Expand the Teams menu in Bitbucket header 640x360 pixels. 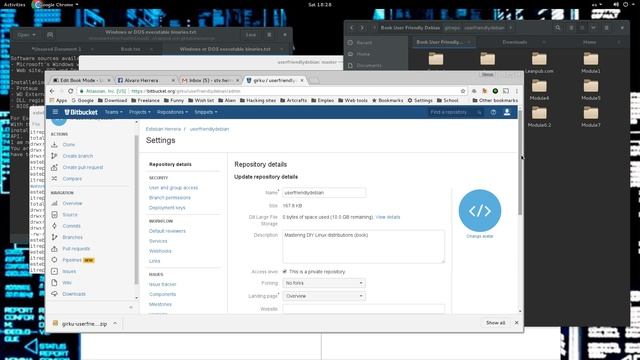click(113, 112)
